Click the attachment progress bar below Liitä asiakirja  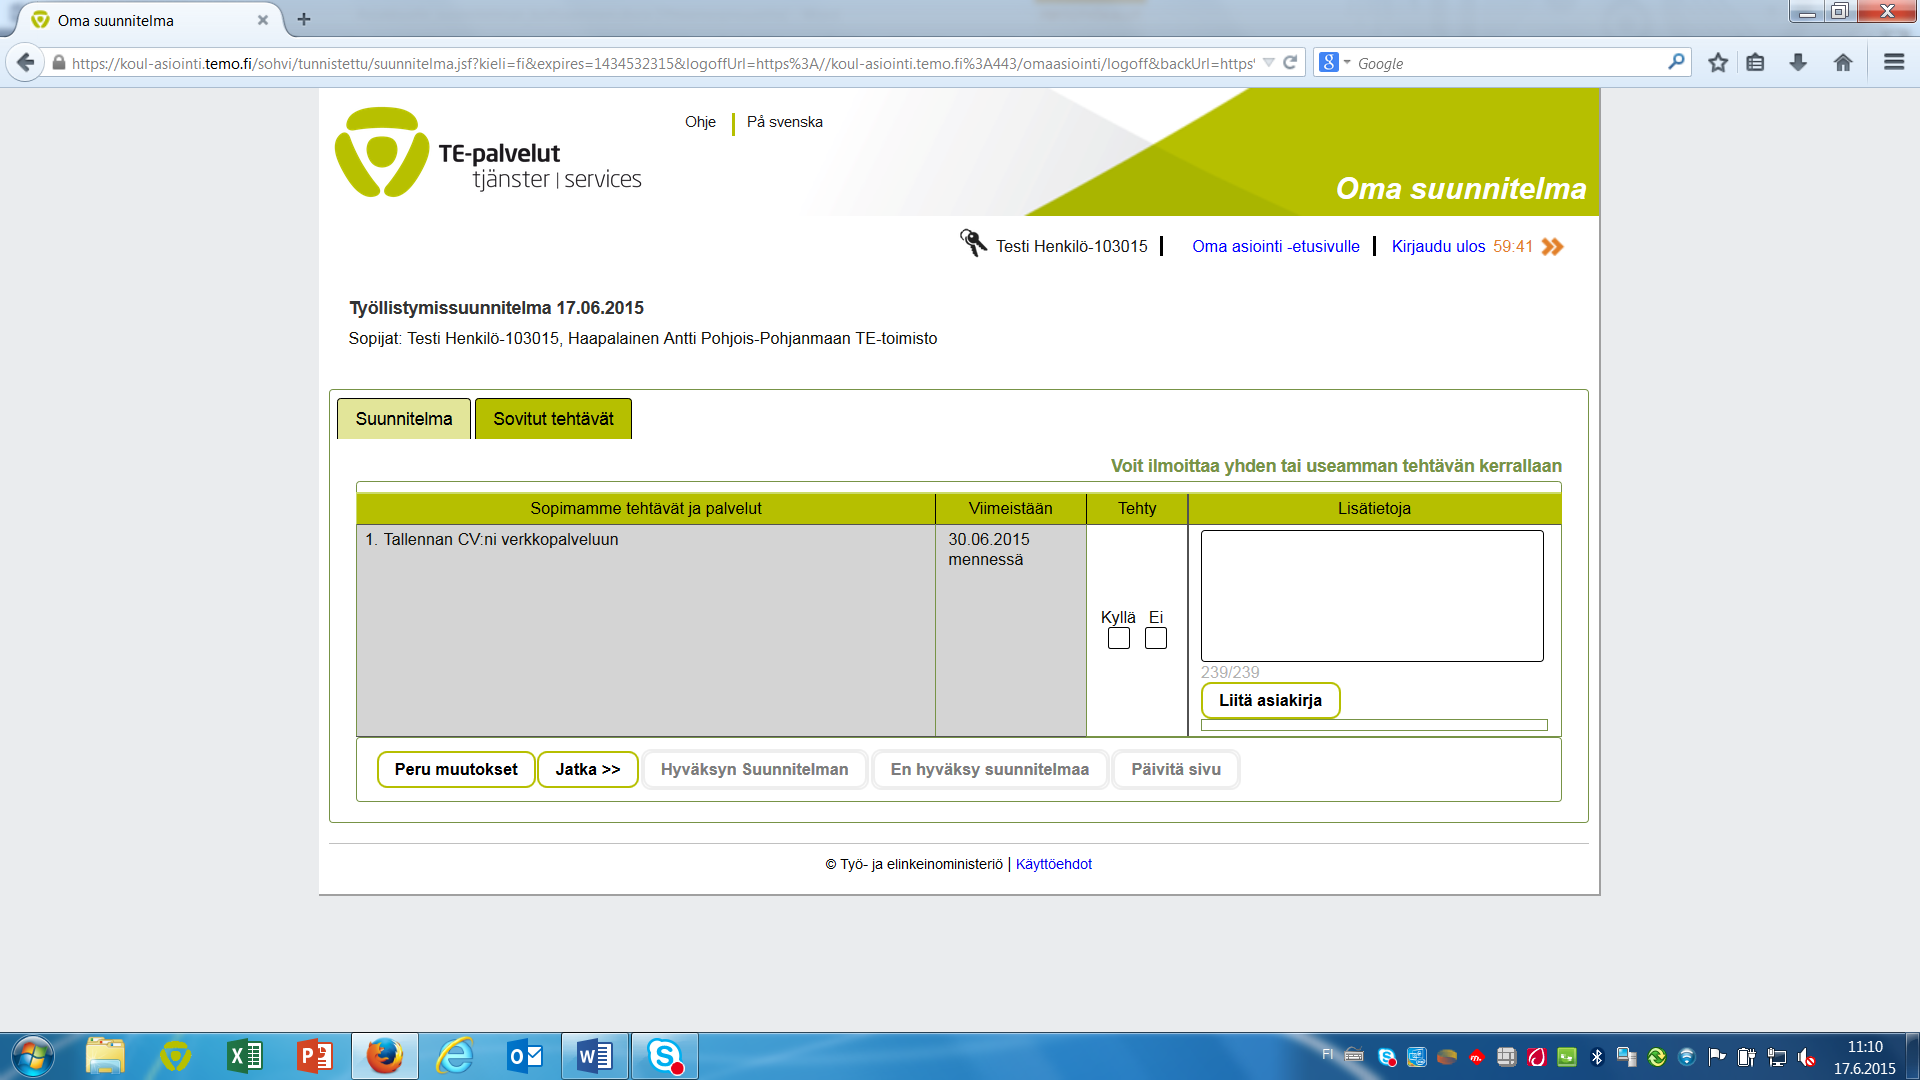(x=1374, y=725)
